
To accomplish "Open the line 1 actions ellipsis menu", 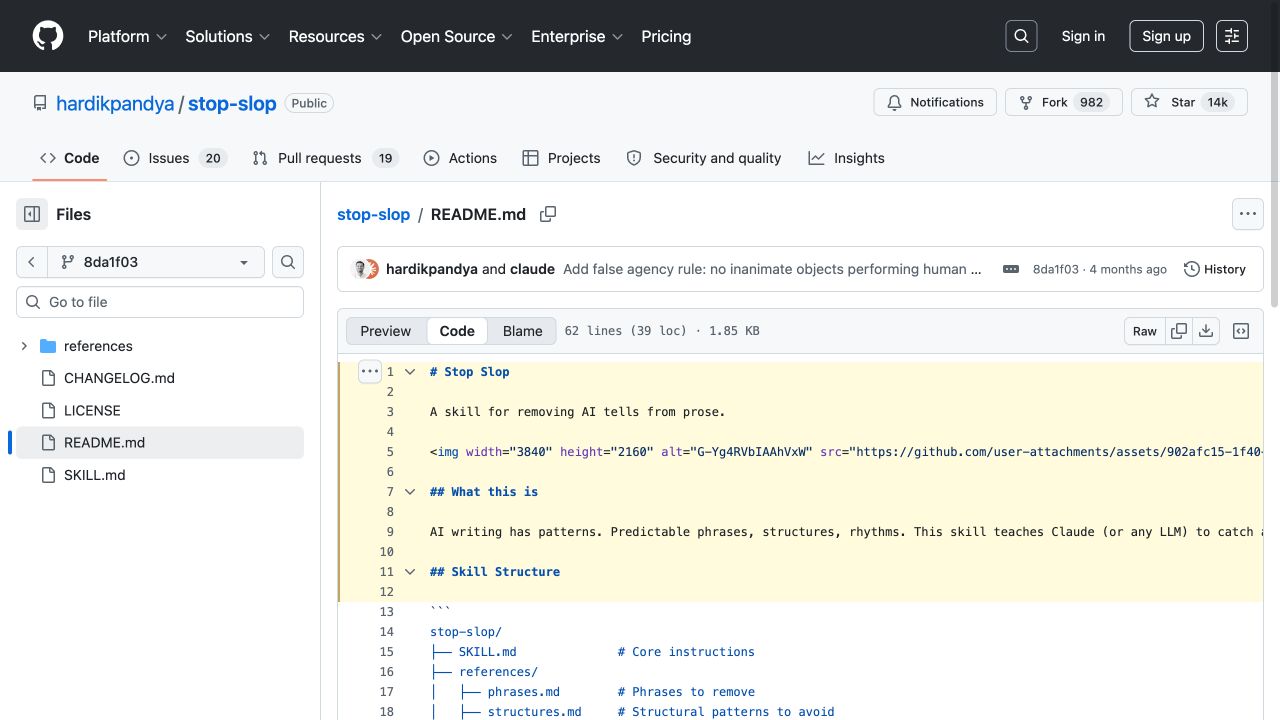I will pos(369,371).
